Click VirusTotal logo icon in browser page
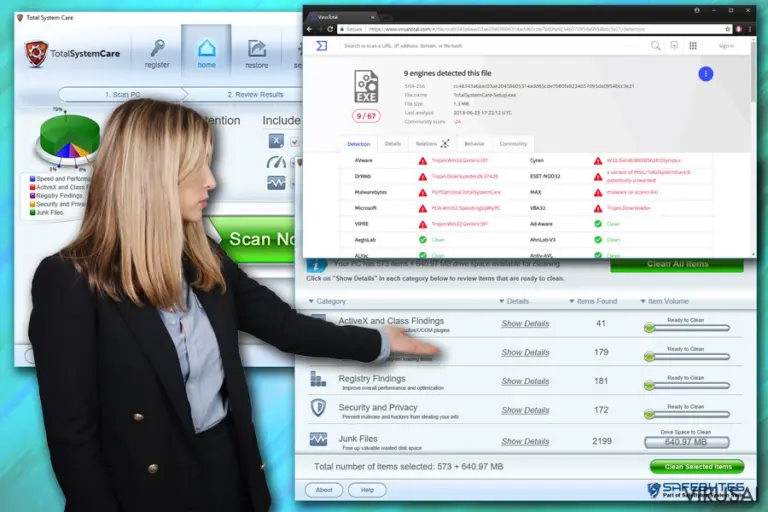This screenshot has width=768, height=512. coord(321,46)
